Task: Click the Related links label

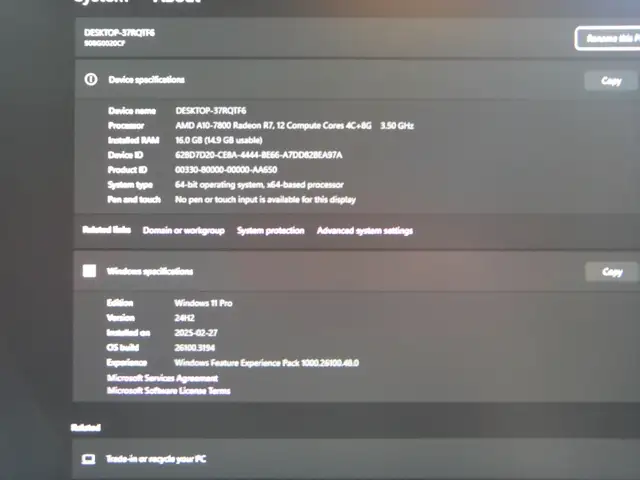Action: pyautogui.click(x=107, y=230)
